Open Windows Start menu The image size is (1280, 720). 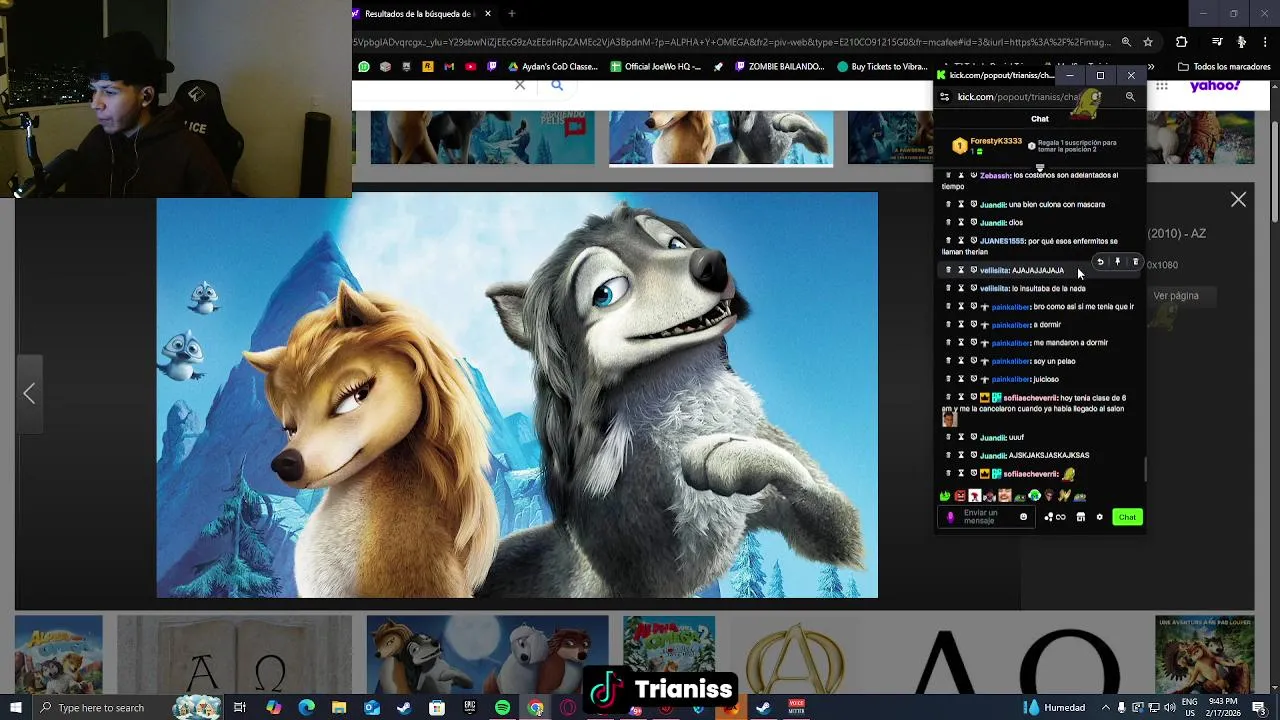(x=16, y=708)
